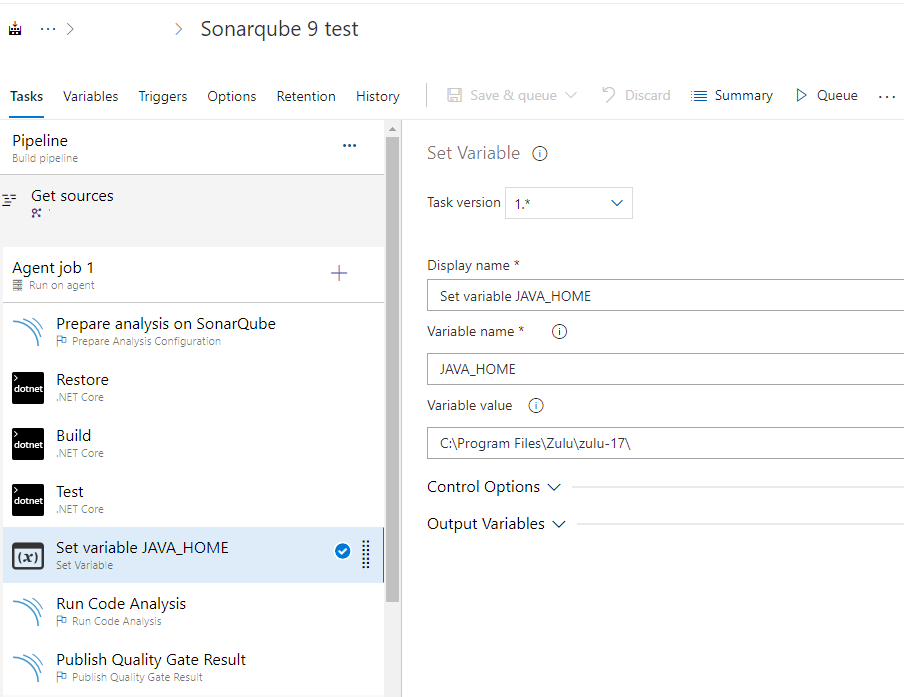Image resolution: width=904 pixels, height=697 pixels.
Task: Toggle the checkmark on Set variable JAVA_HOME
Action: pos(342,551)
